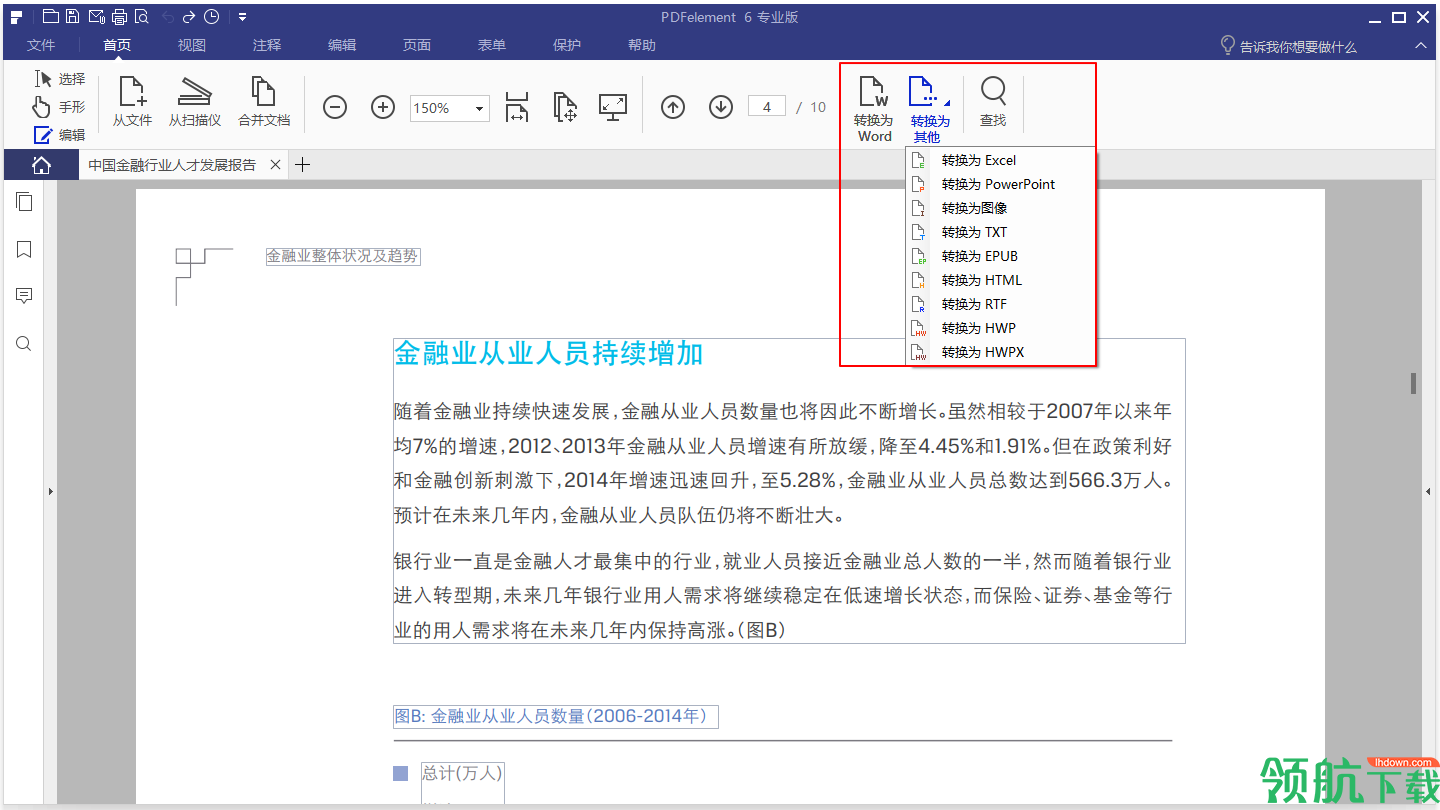The height and width of the screenshot is (810, 1440).
Task: Go to next page with down arrow
Action: pos(721,107)
